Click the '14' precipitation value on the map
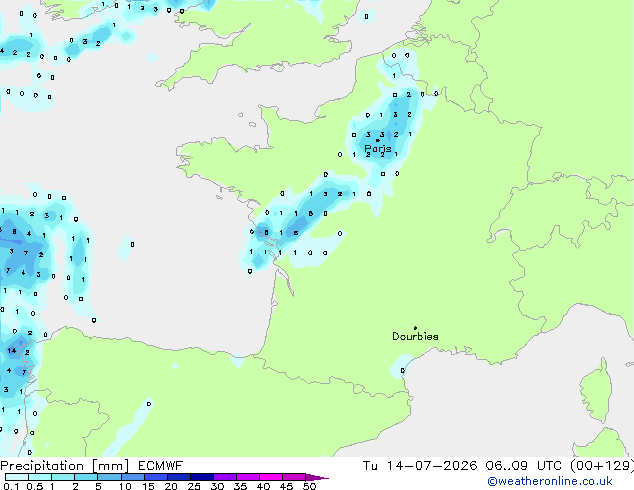Screen dimensions: 634x490 click(x=12, y=351)
